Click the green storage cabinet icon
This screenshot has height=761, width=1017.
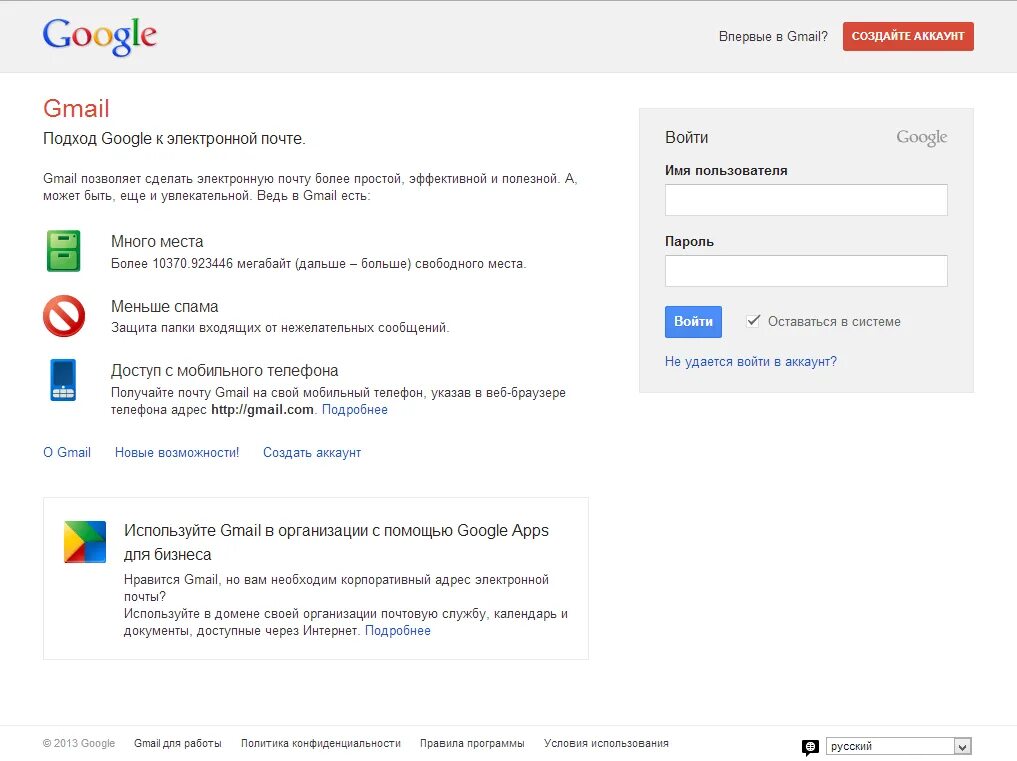[63, 251]
